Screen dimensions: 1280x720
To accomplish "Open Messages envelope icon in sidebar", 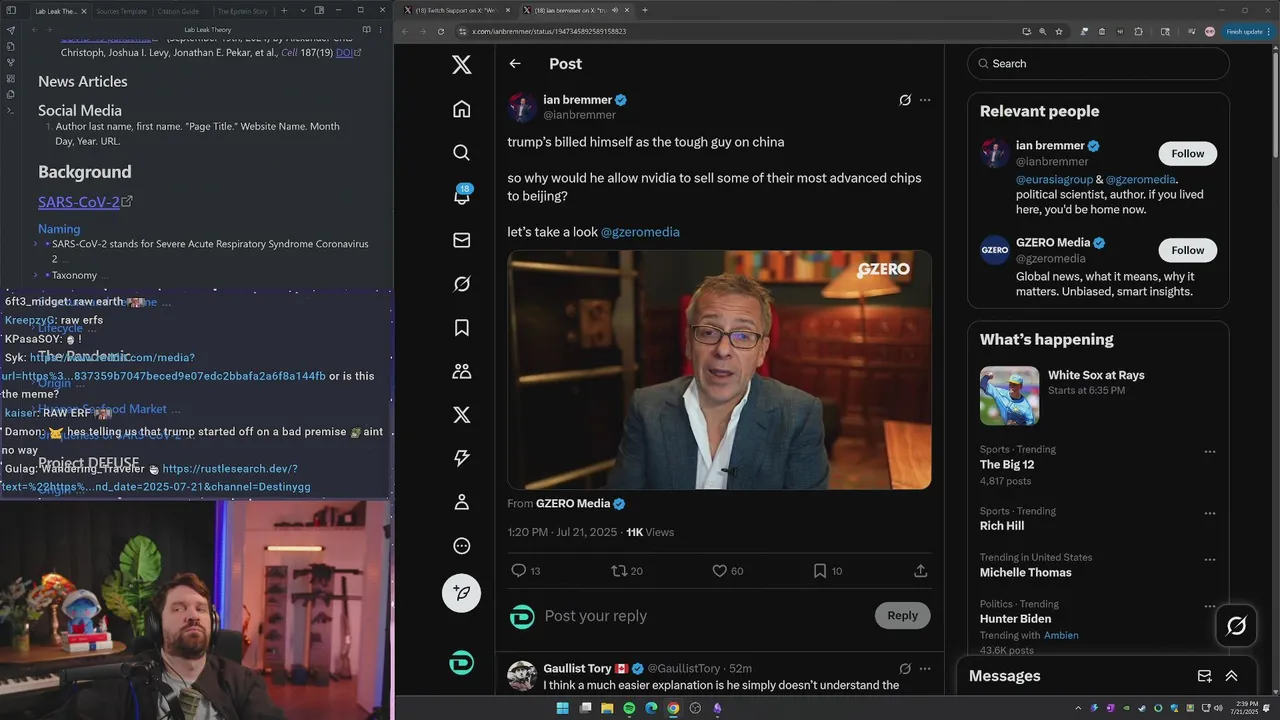I will 461,240.
